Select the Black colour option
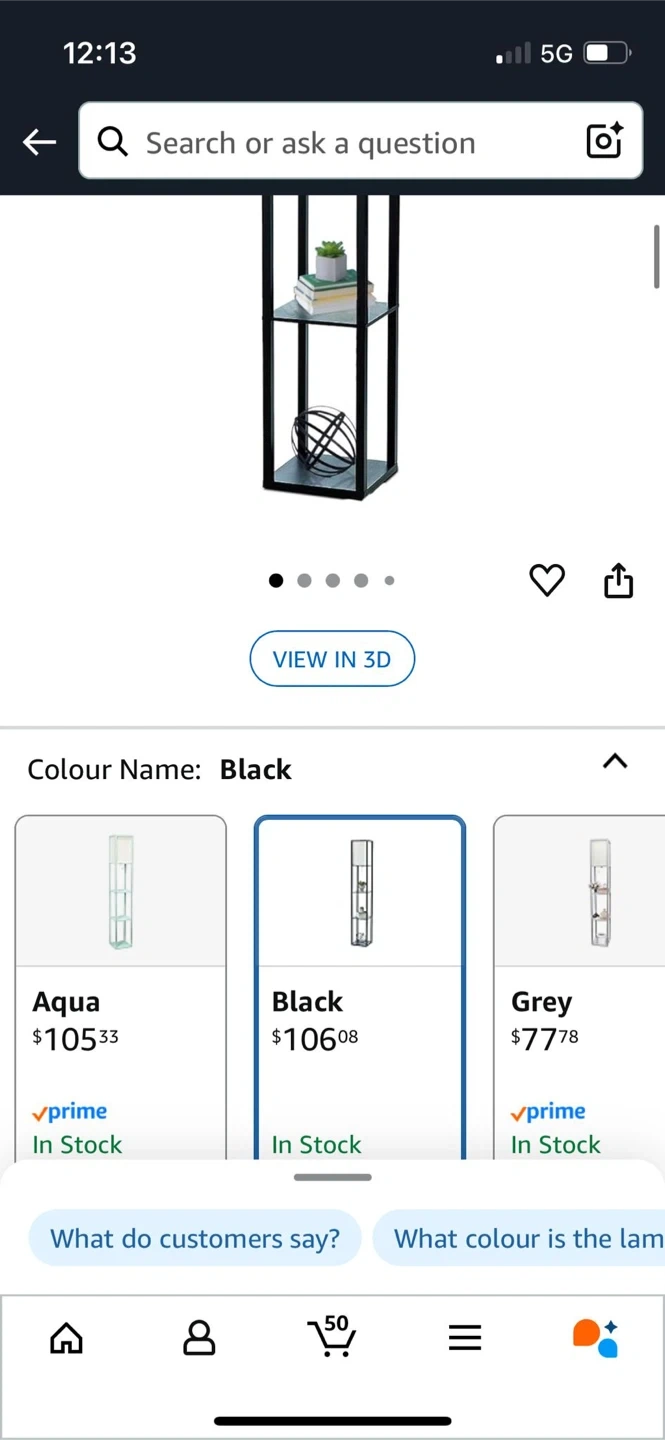This screenshot has height=1440, width=665. [360, 985]
